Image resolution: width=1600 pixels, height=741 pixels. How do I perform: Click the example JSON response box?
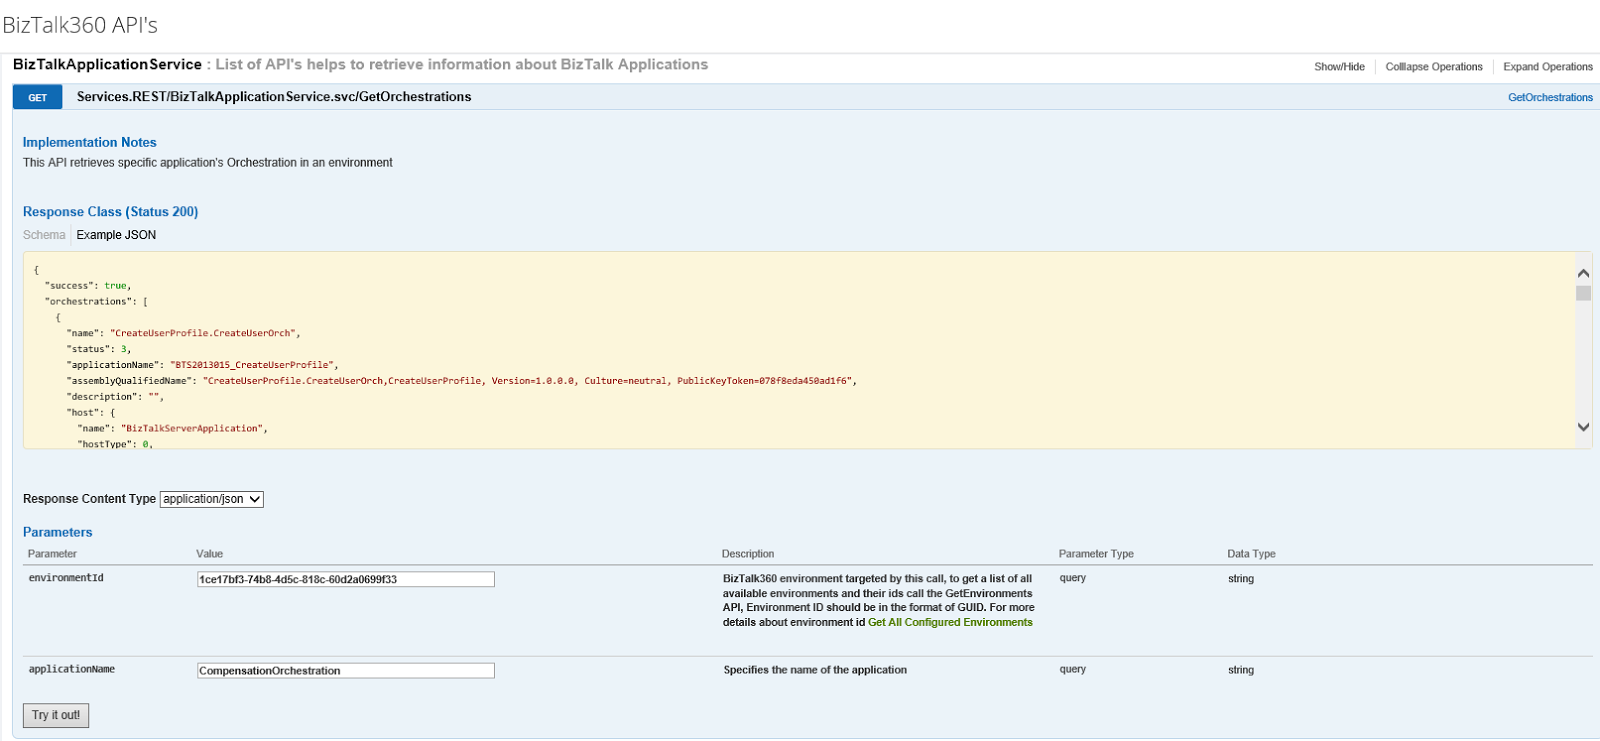point(807,350)
